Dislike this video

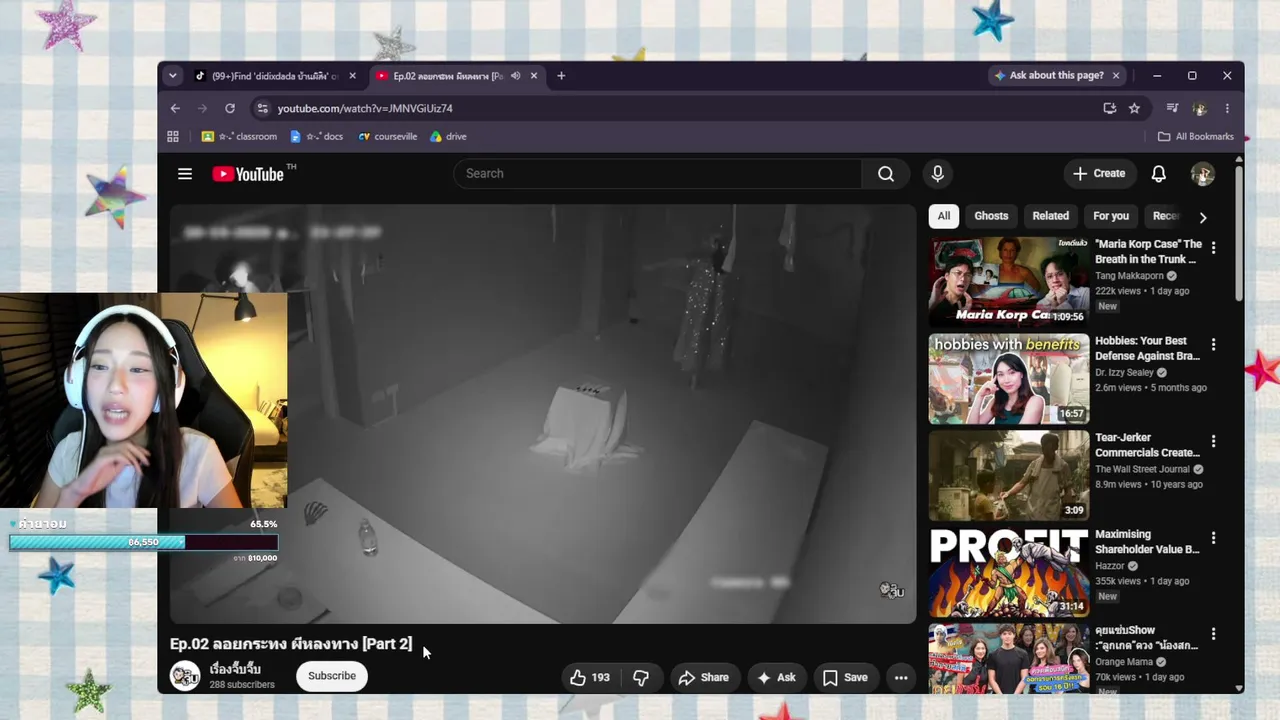tap(640, 677)
